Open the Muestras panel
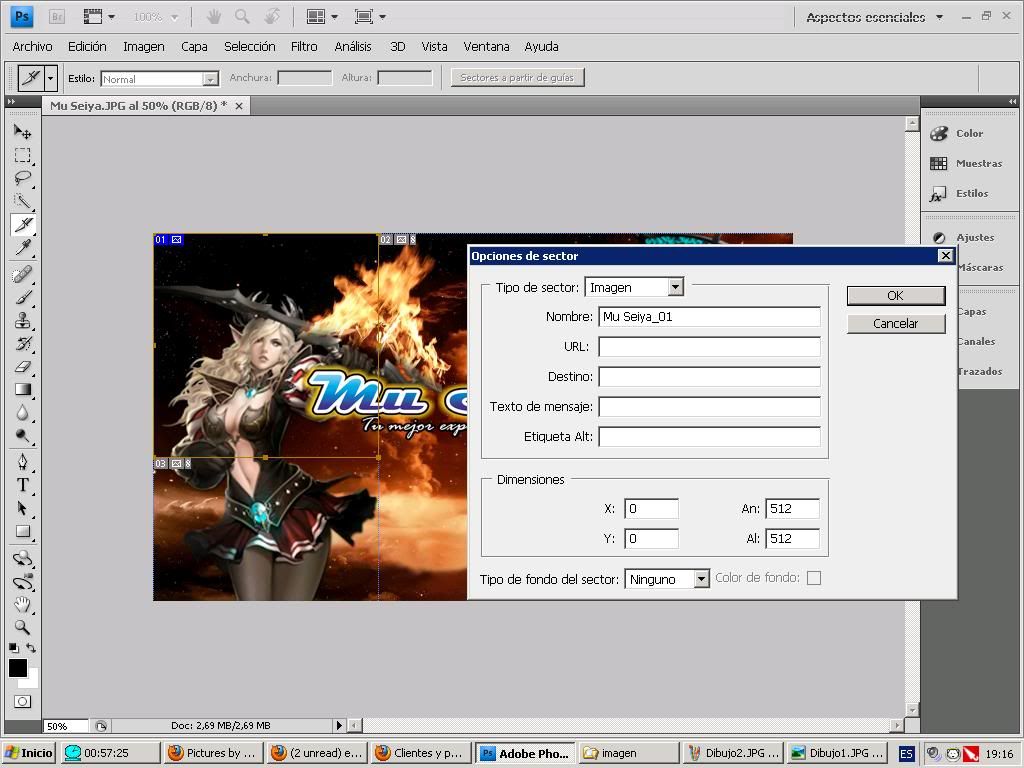Screen dimensions: 1024x768 click(x=968, y=163)
